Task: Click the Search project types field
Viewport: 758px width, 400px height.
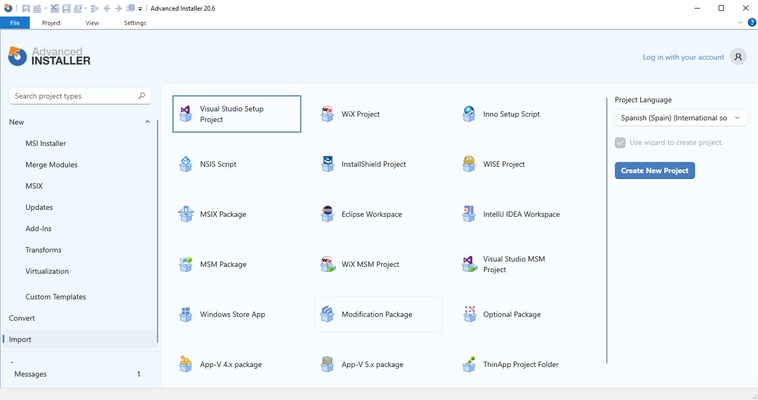Action: click(x=80, y=96)
